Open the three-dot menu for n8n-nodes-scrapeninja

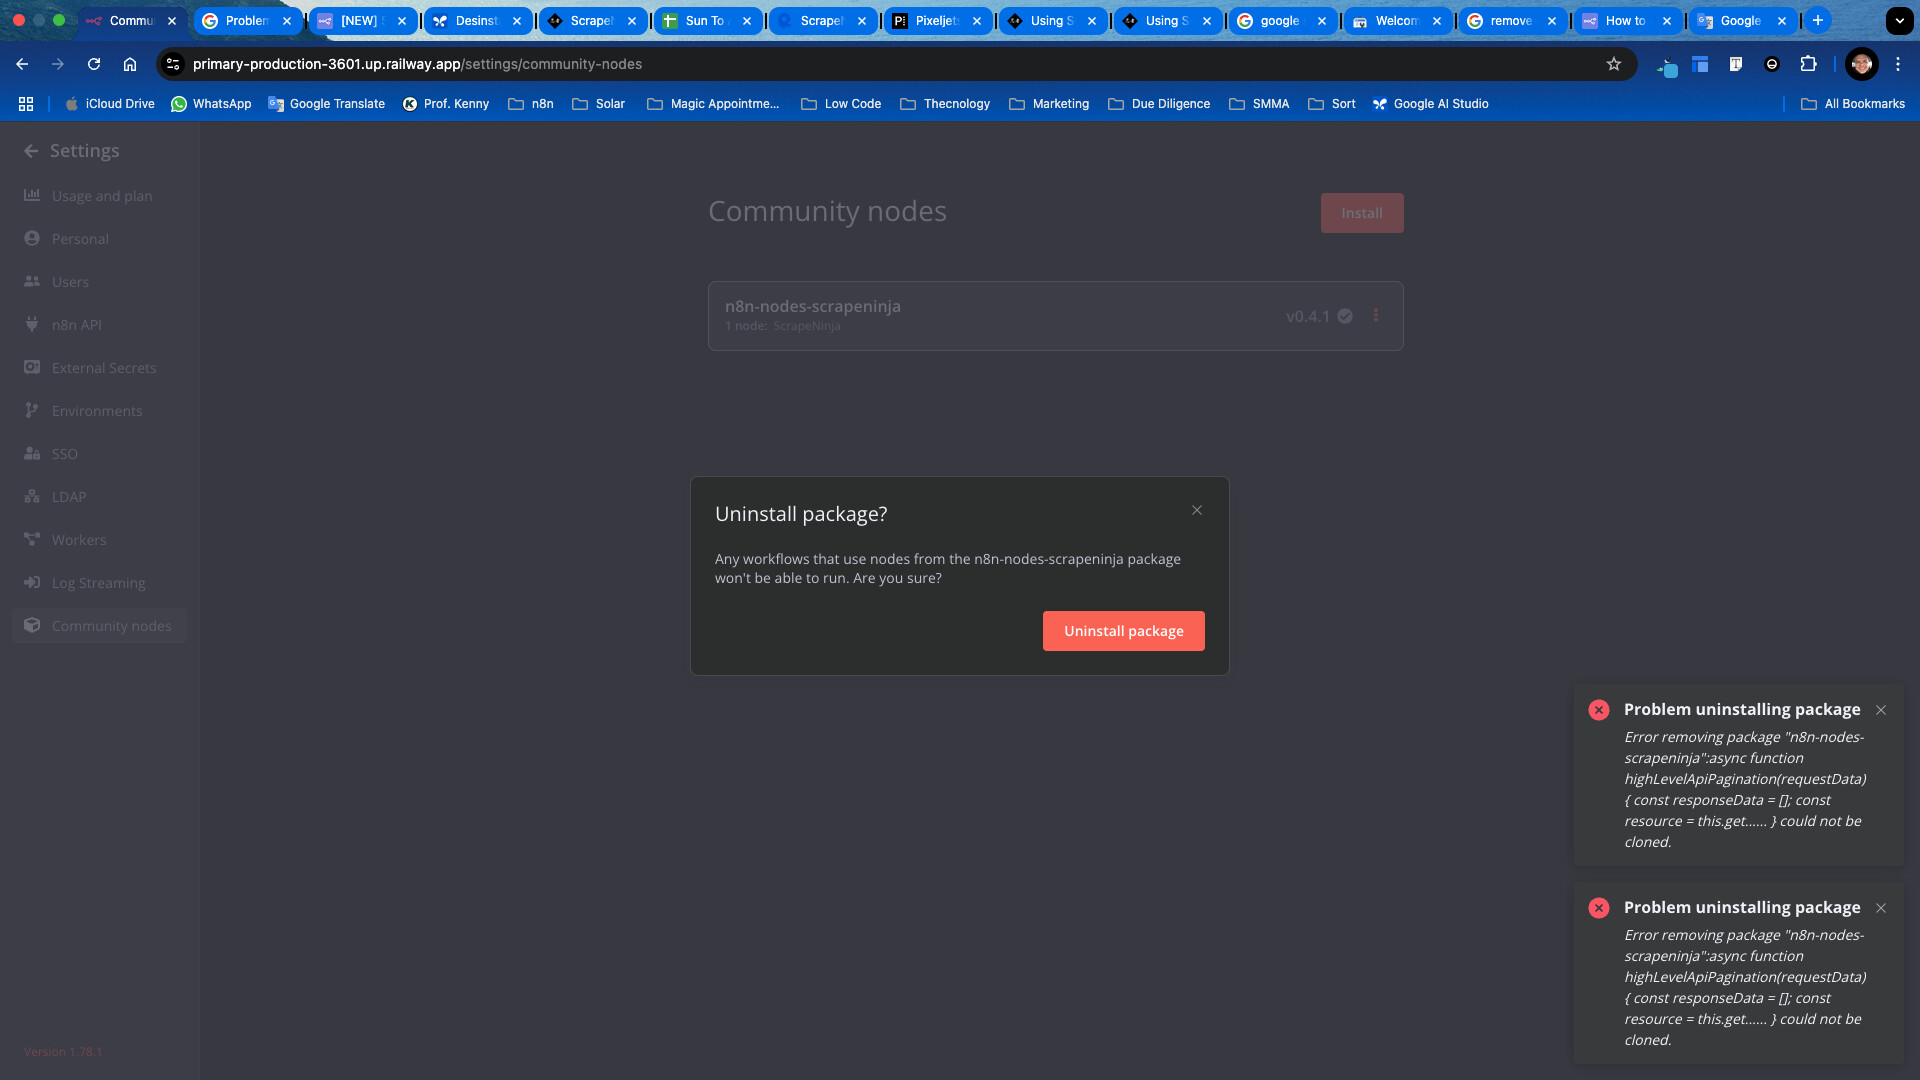click(x=1376, y=315)
